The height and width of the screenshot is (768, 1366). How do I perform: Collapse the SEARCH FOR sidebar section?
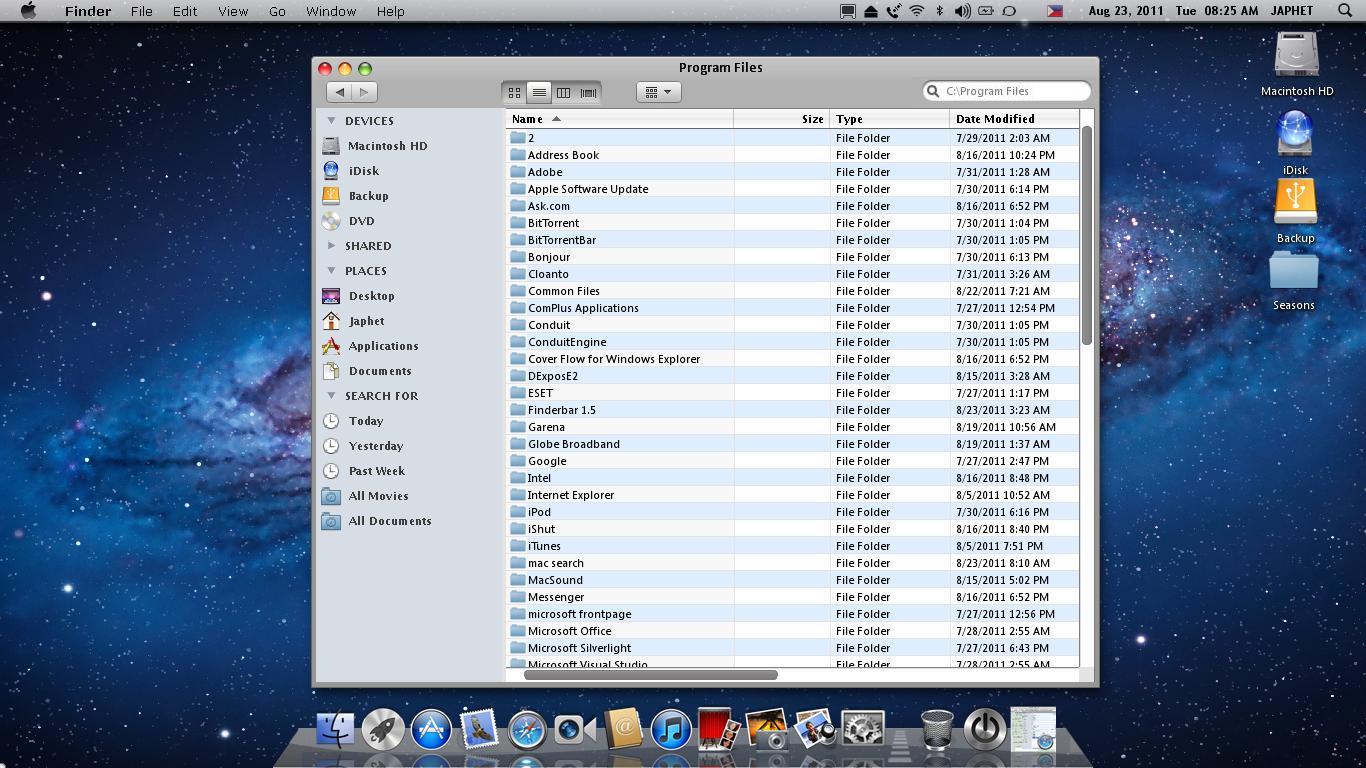pos(332,396)
